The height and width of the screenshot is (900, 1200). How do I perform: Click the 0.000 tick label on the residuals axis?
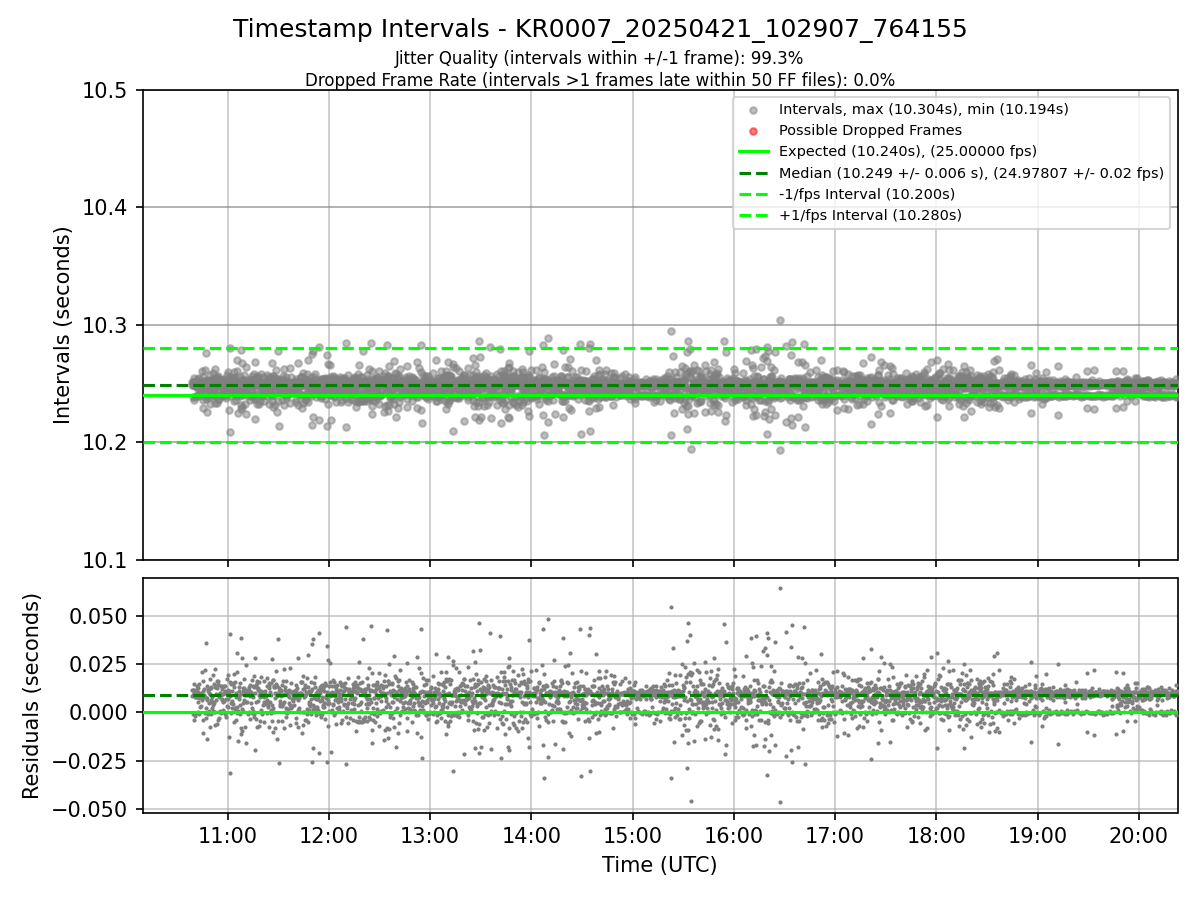click(101, 712)
